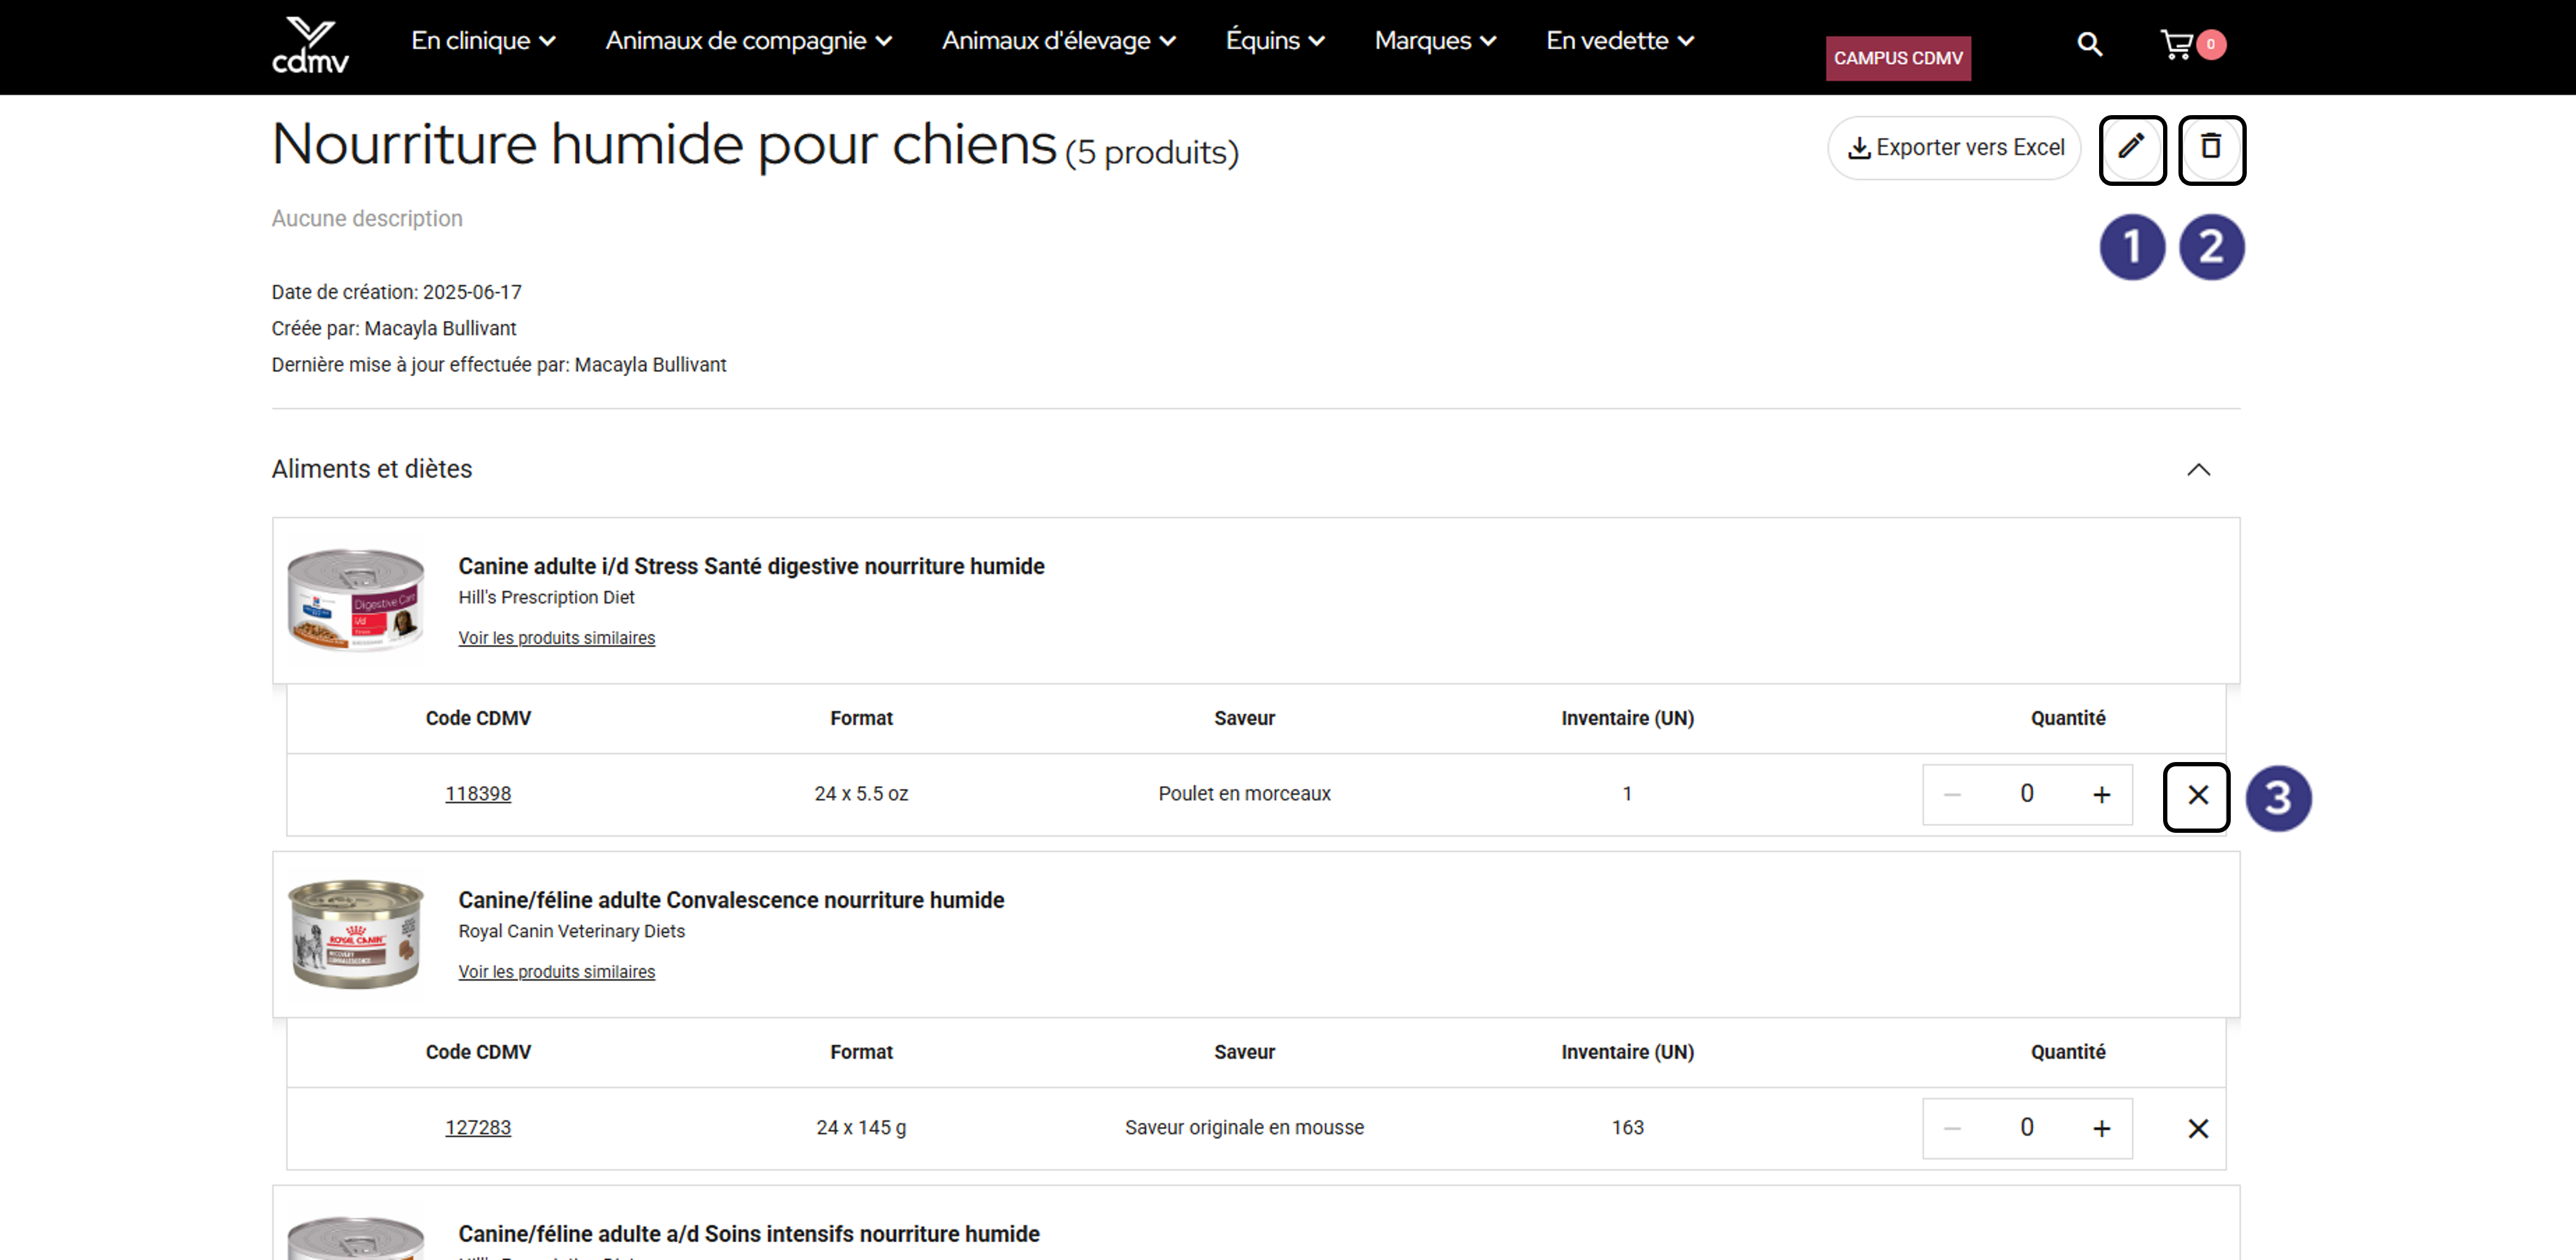The height and width of the screenshot is (1260, 2576).
Task: Click the cdmv logo
Action: pos(310,45)
